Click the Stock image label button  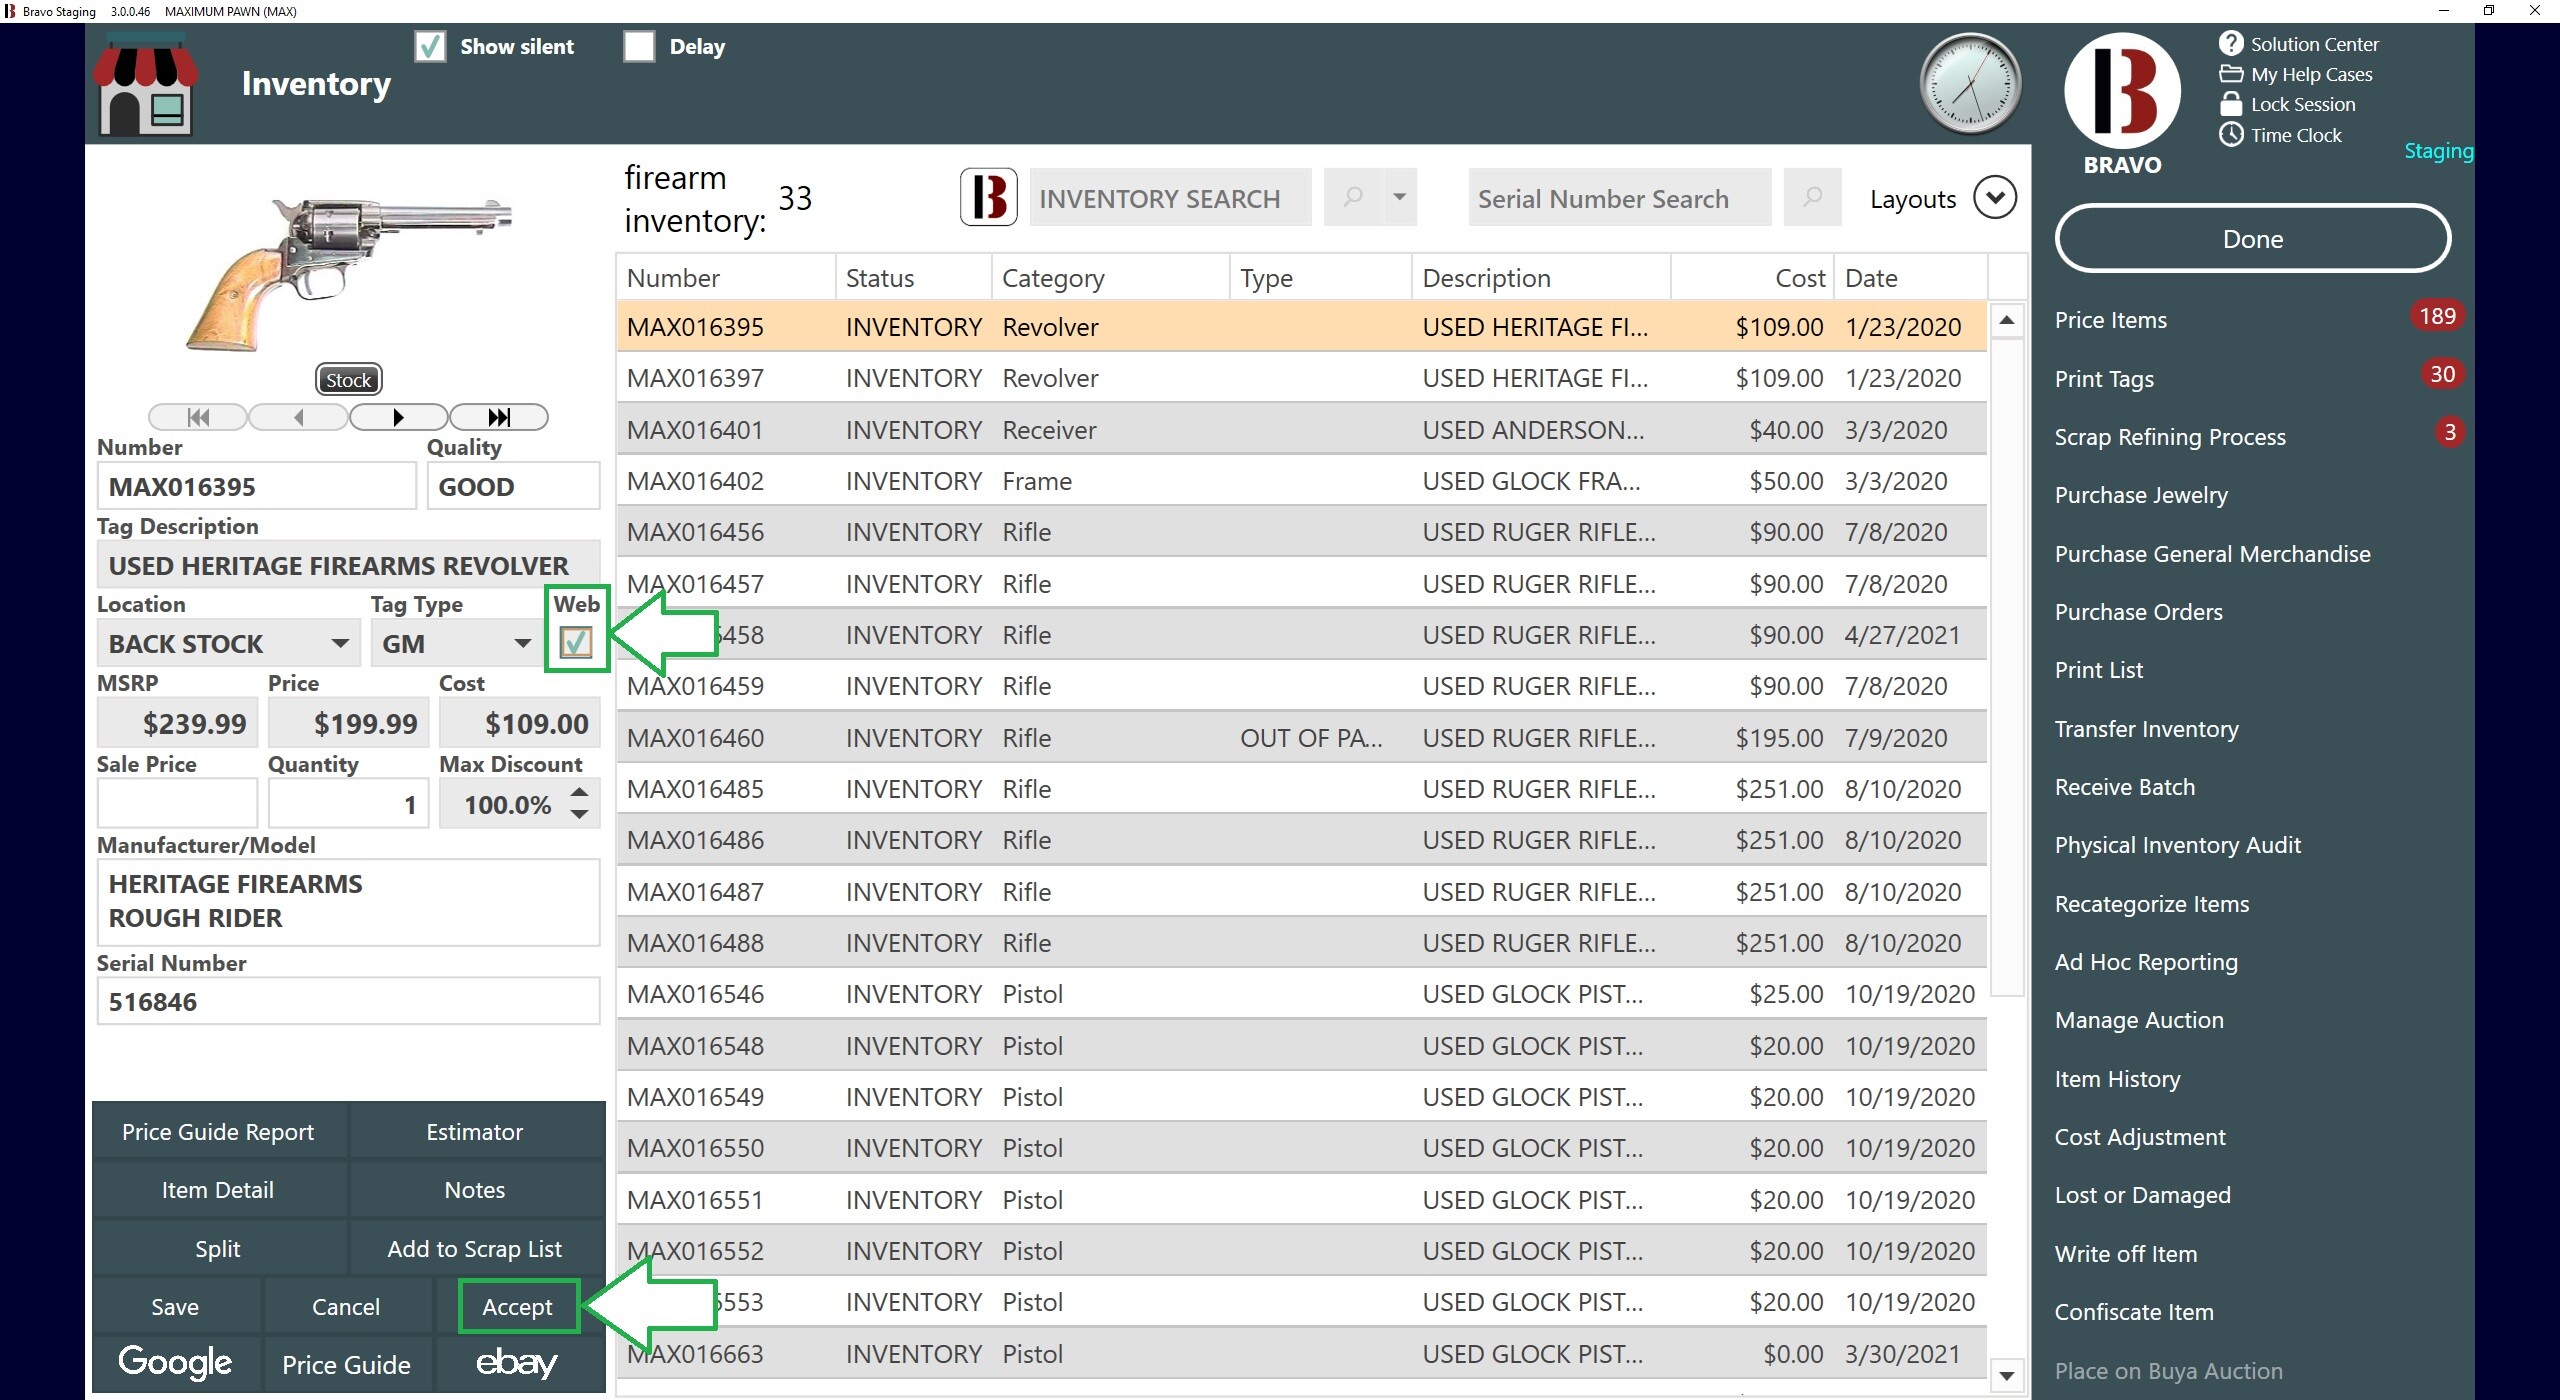point(348,380)
